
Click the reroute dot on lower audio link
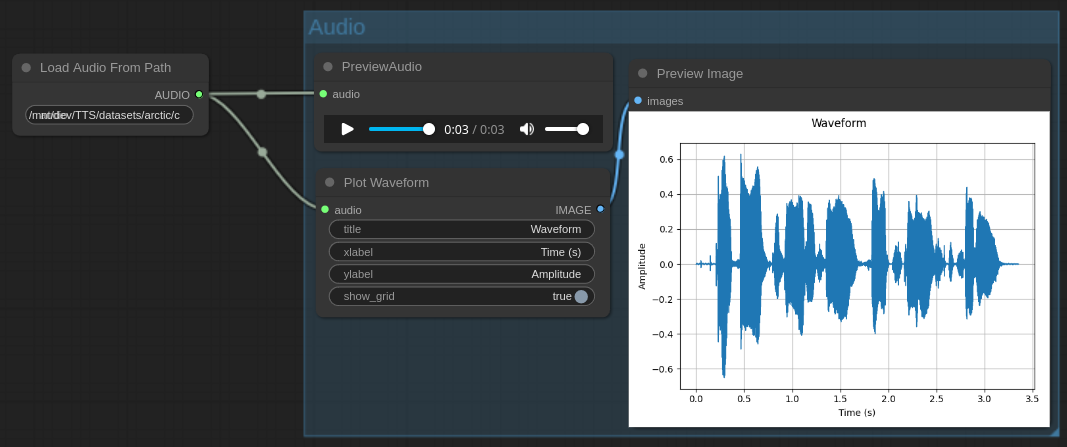(263, 152)
